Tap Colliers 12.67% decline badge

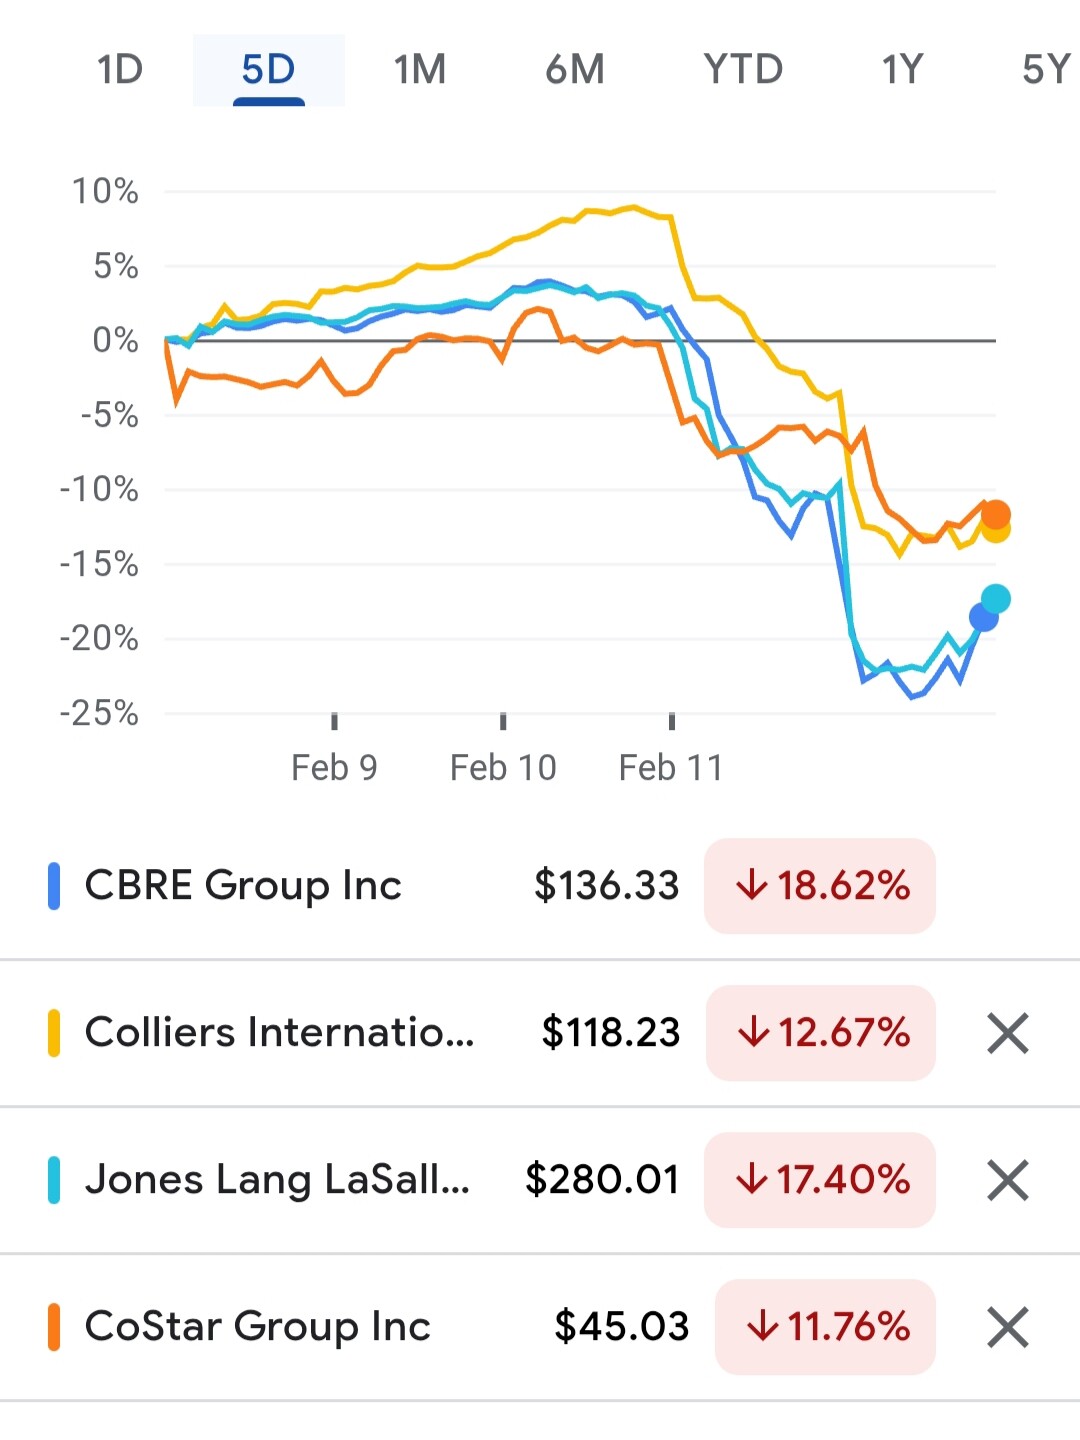820,1033
